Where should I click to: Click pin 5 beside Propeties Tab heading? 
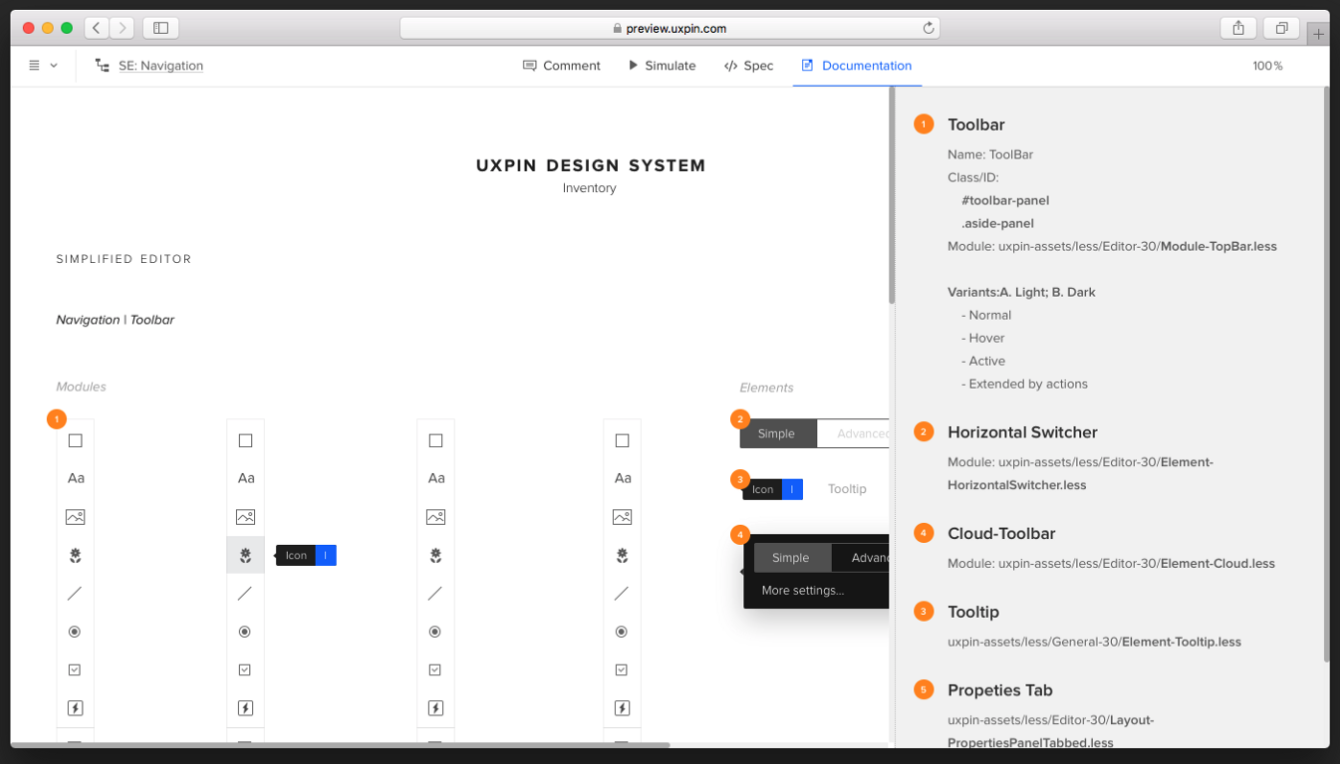pos(924,689)
